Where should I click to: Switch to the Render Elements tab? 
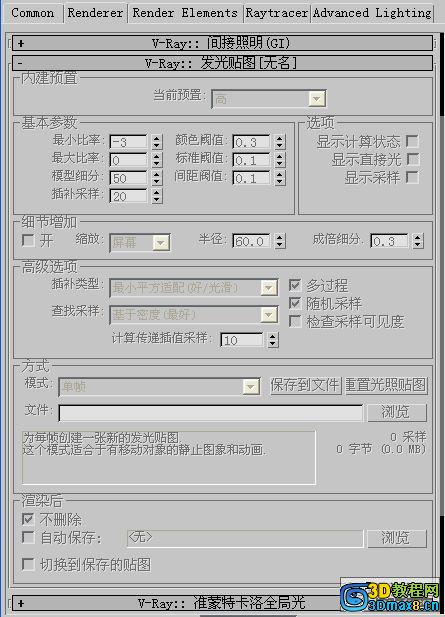(x=185, y=13)
